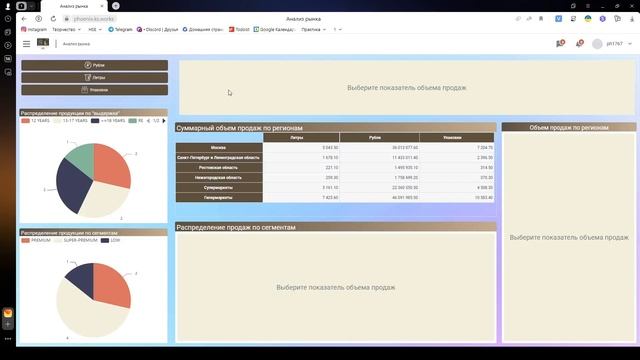This screenshot has width=640, height=360.
Task: Sort table by the Литры column header
Action: (x=301, y=138)
